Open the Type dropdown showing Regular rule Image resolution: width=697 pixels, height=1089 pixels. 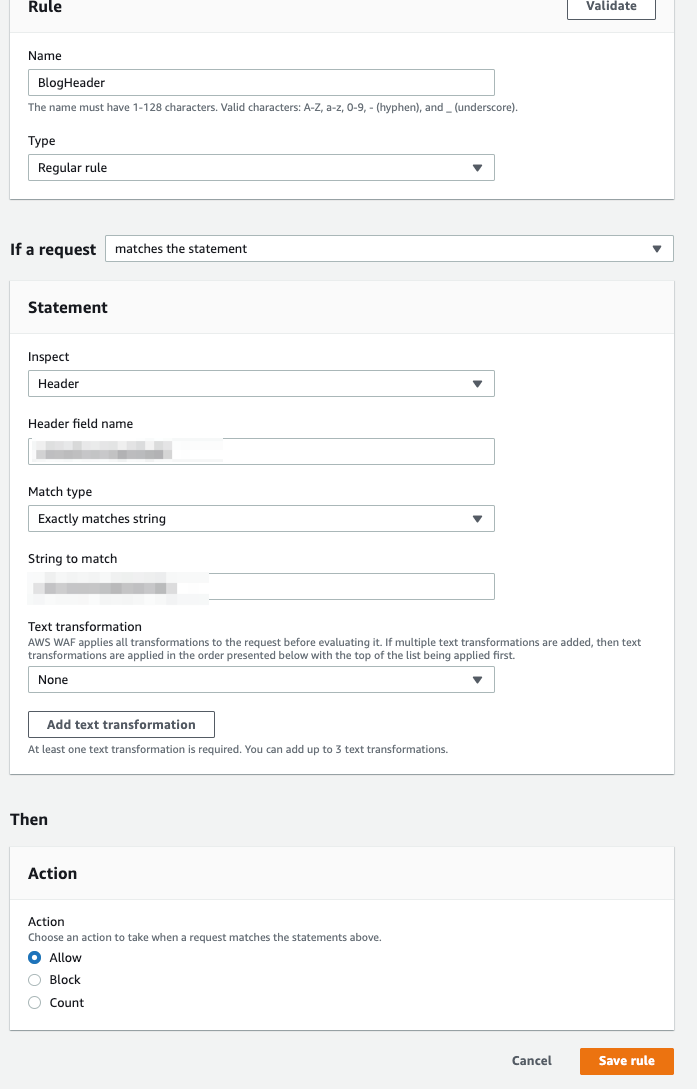261,167
